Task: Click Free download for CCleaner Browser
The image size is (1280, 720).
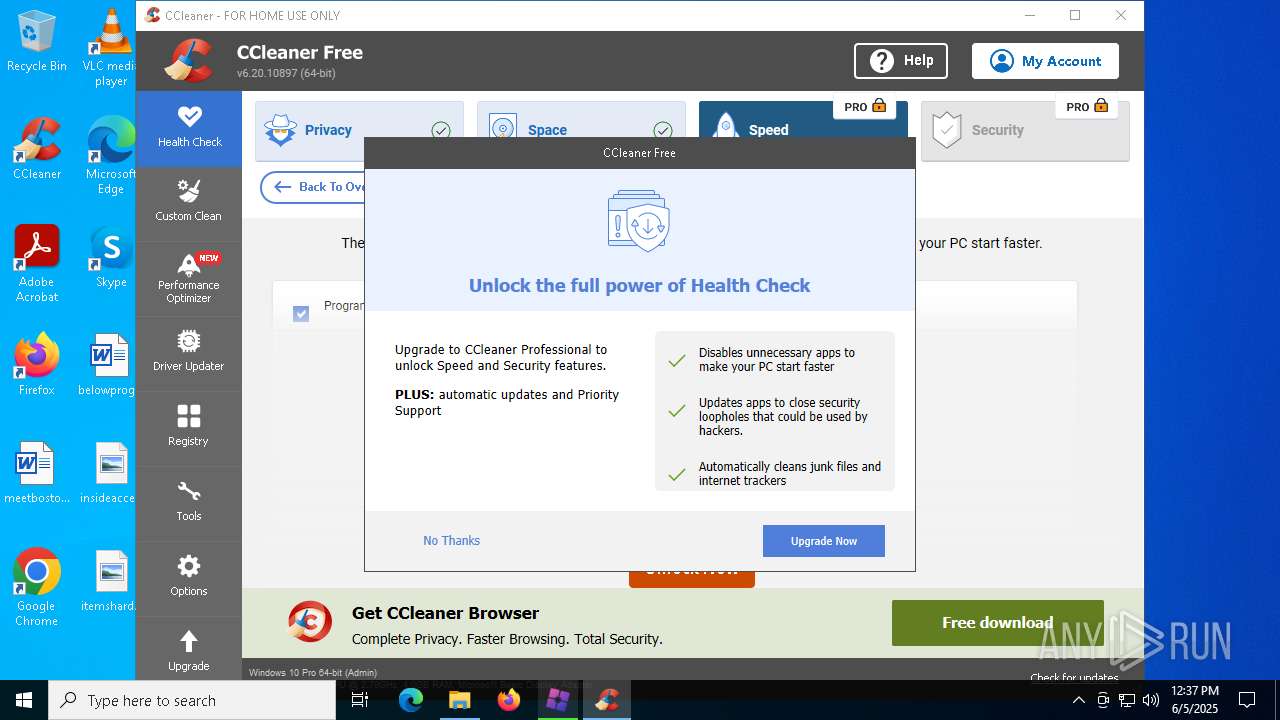Action: click(x=998, y=622)
